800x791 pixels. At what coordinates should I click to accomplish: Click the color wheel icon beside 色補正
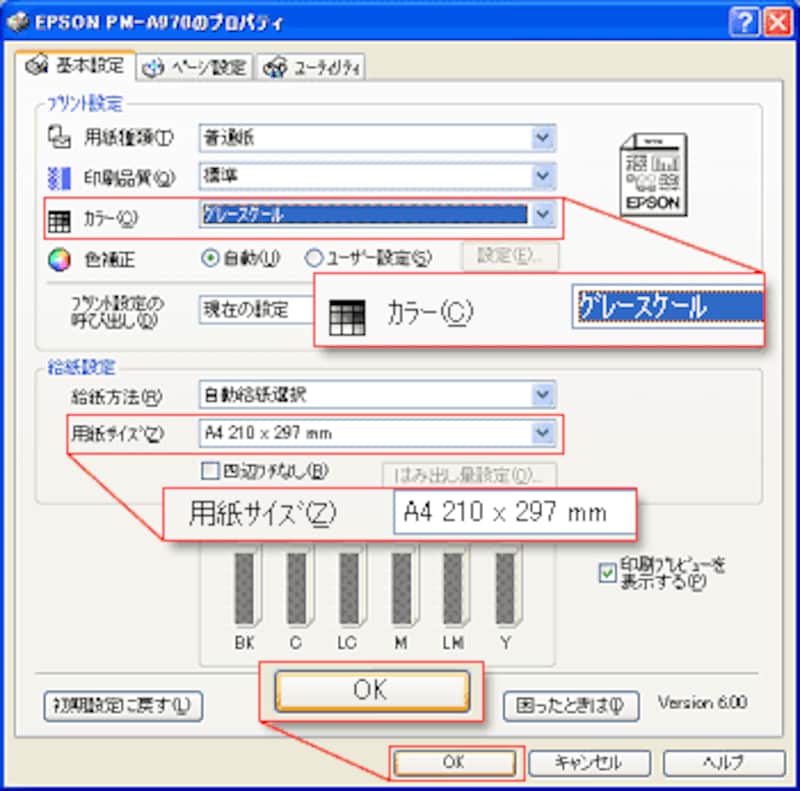point(59,260)
